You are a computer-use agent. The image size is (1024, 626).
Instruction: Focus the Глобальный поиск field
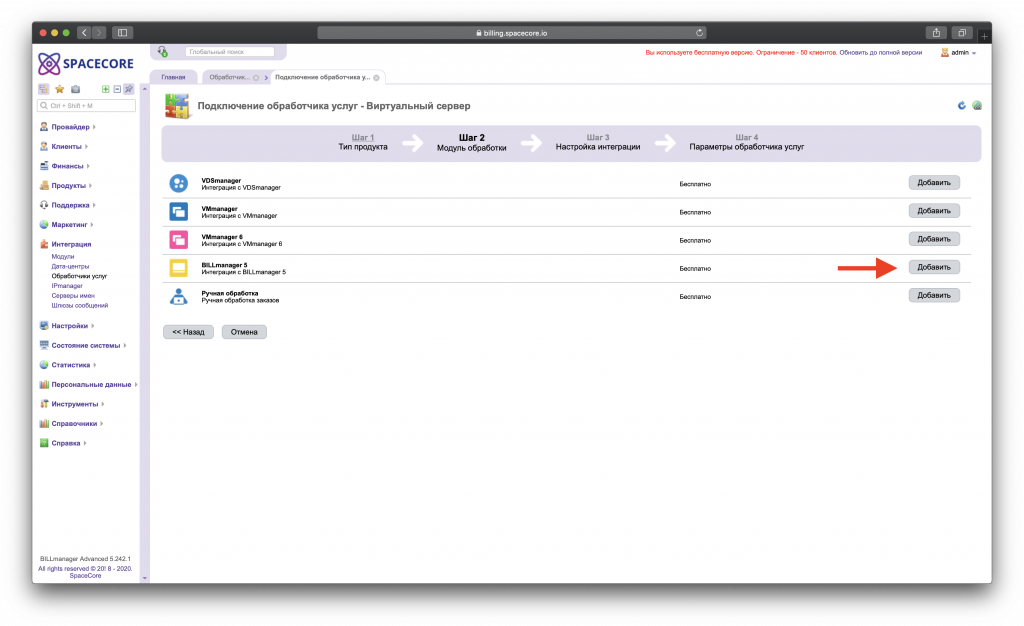[x=229, y=52]
